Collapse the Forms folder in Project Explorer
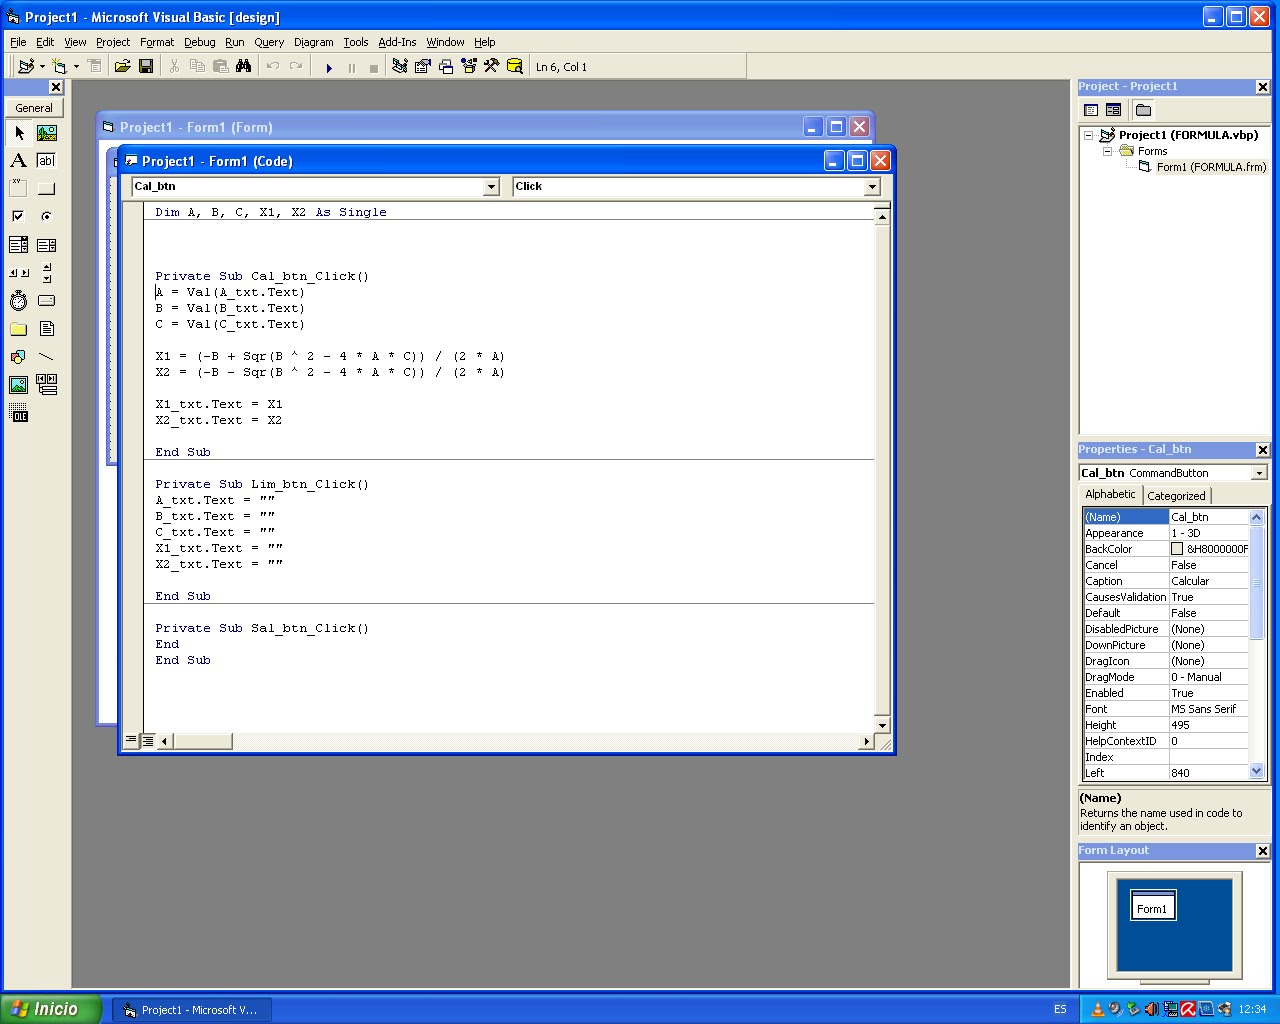1280x1024 pixels. pos(1107,151)
